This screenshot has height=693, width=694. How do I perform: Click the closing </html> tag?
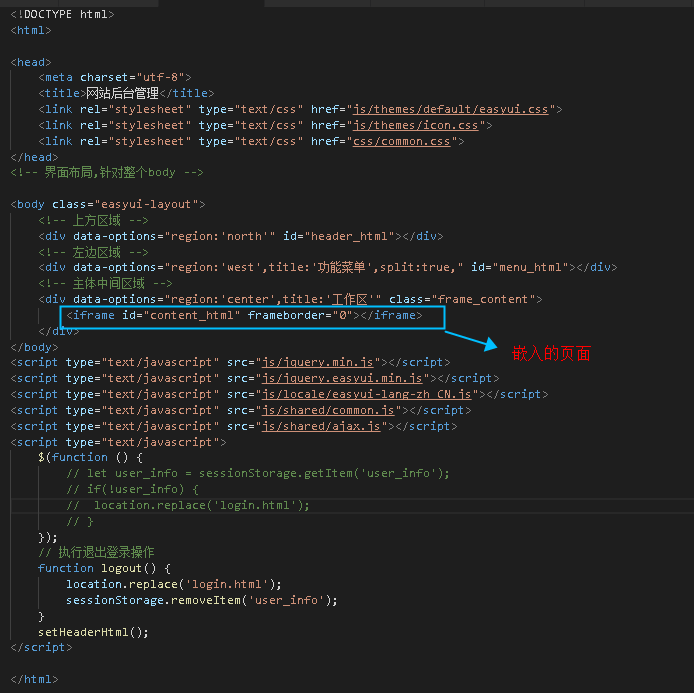coord(35,679)
